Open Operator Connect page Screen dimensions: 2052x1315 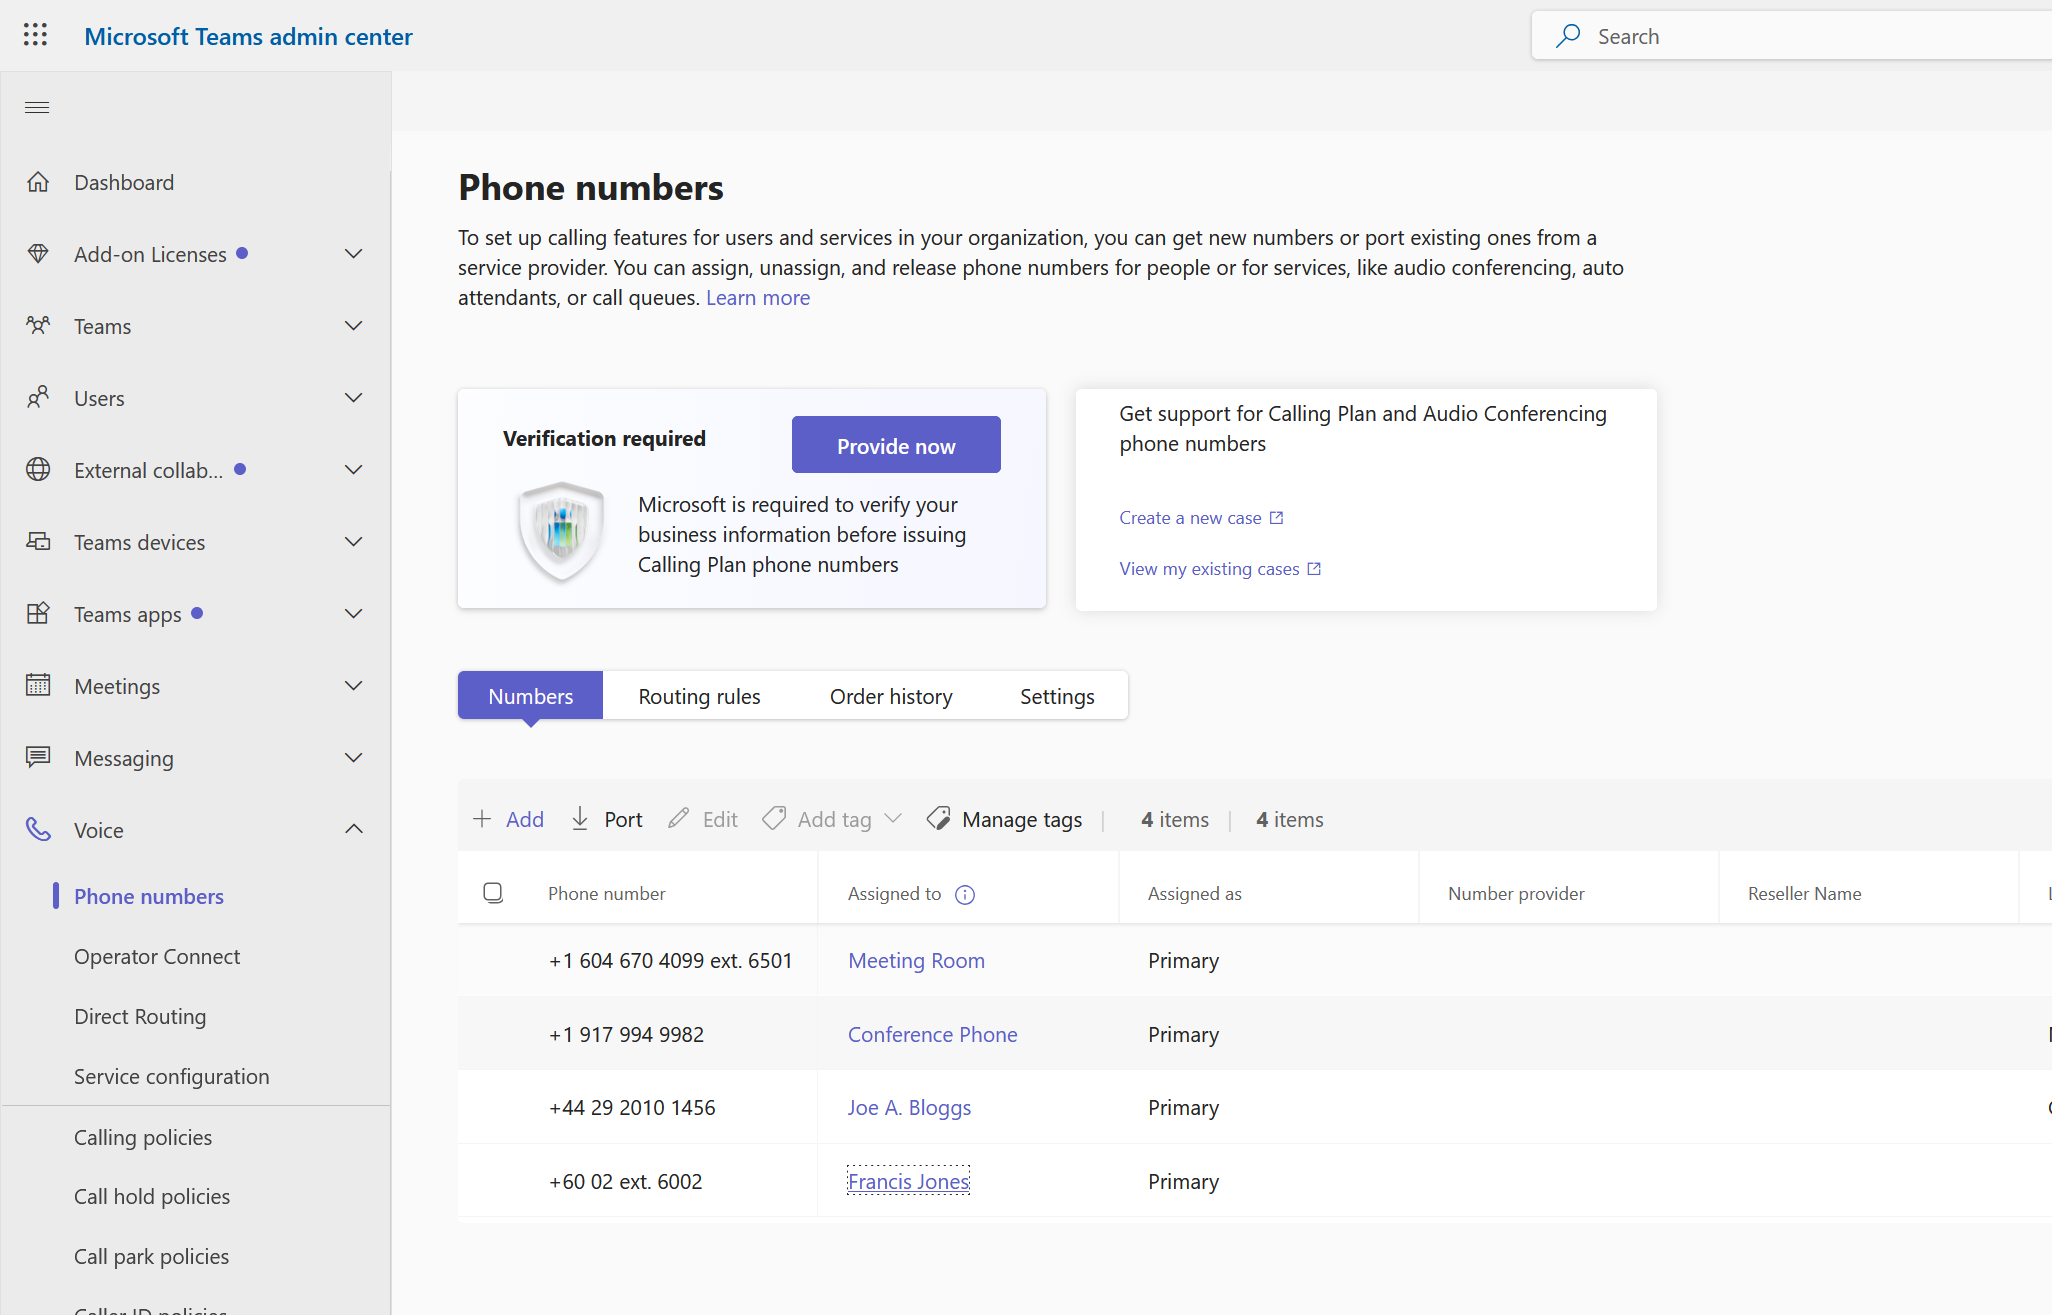tap(157, 956)
